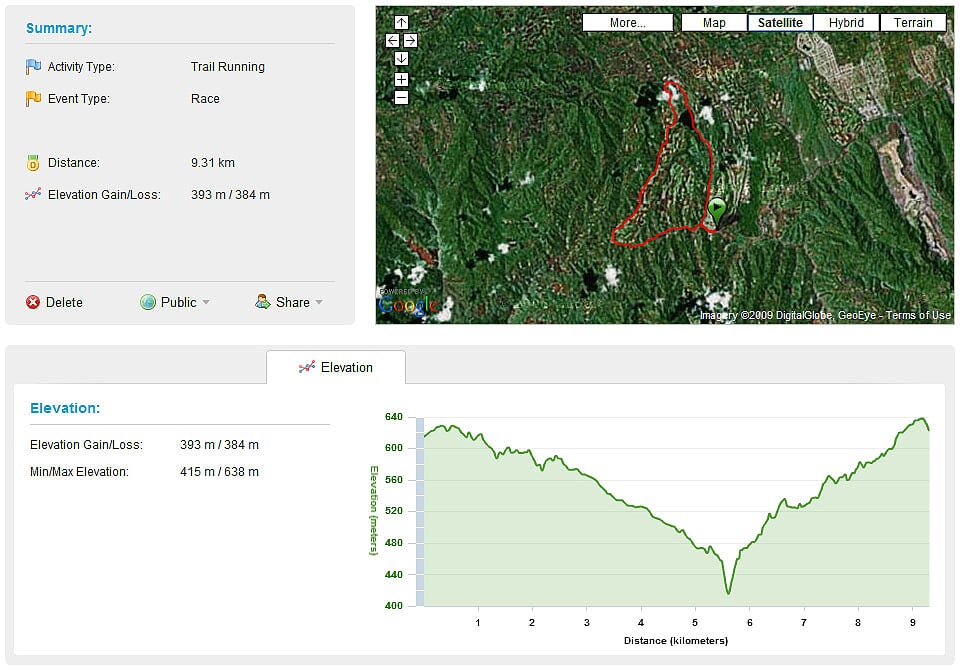This screenshot has height=670, width=960.
Task: Pan the map left with the arrow
Action: pyautogui.click(x=392, y=41)
